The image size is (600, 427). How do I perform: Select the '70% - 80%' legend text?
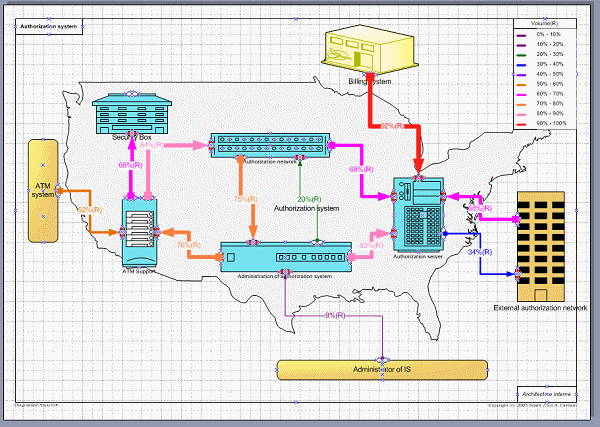550,103
